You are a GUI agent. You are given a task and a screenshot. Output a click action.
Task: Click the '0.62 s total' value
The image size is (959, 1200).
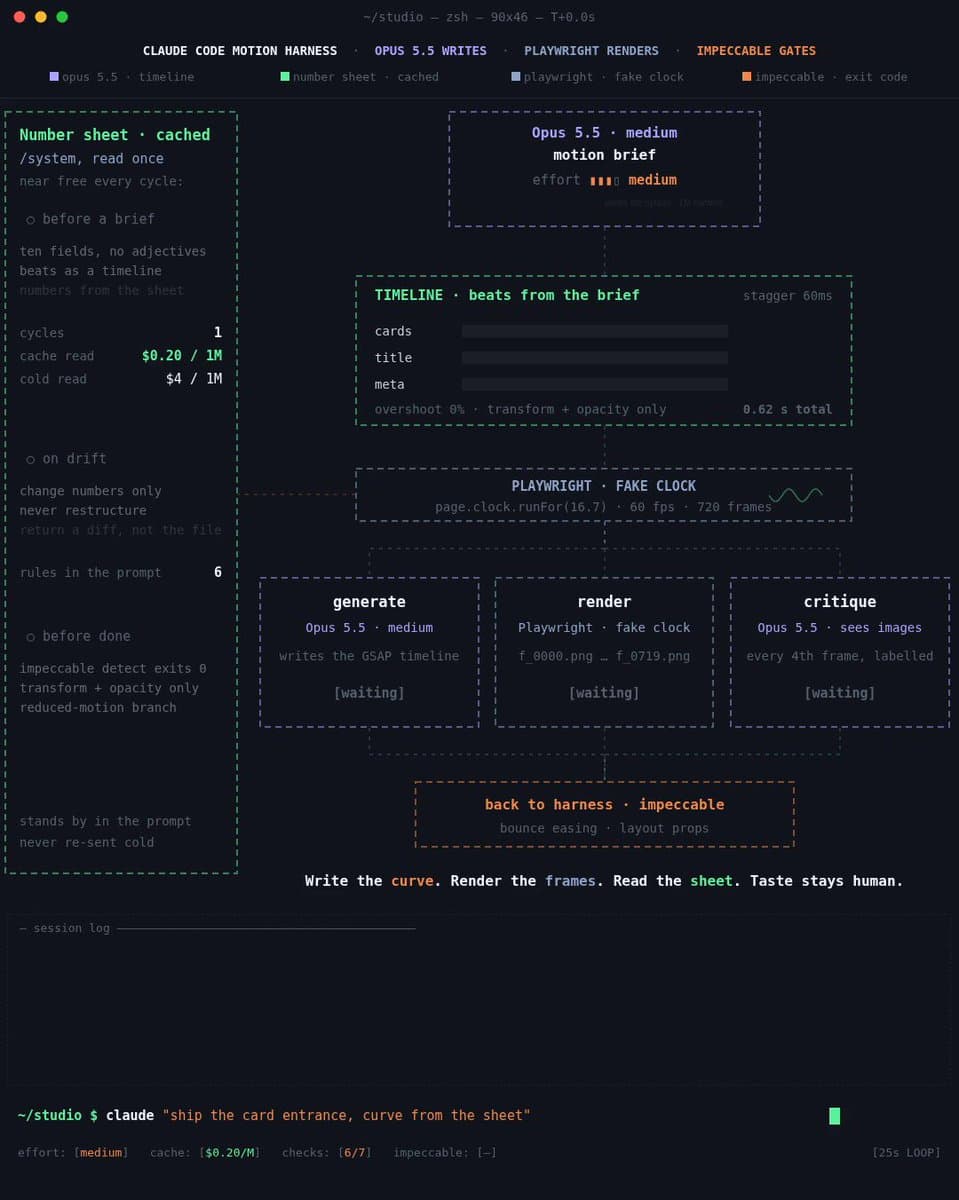(x=787, y=409)
